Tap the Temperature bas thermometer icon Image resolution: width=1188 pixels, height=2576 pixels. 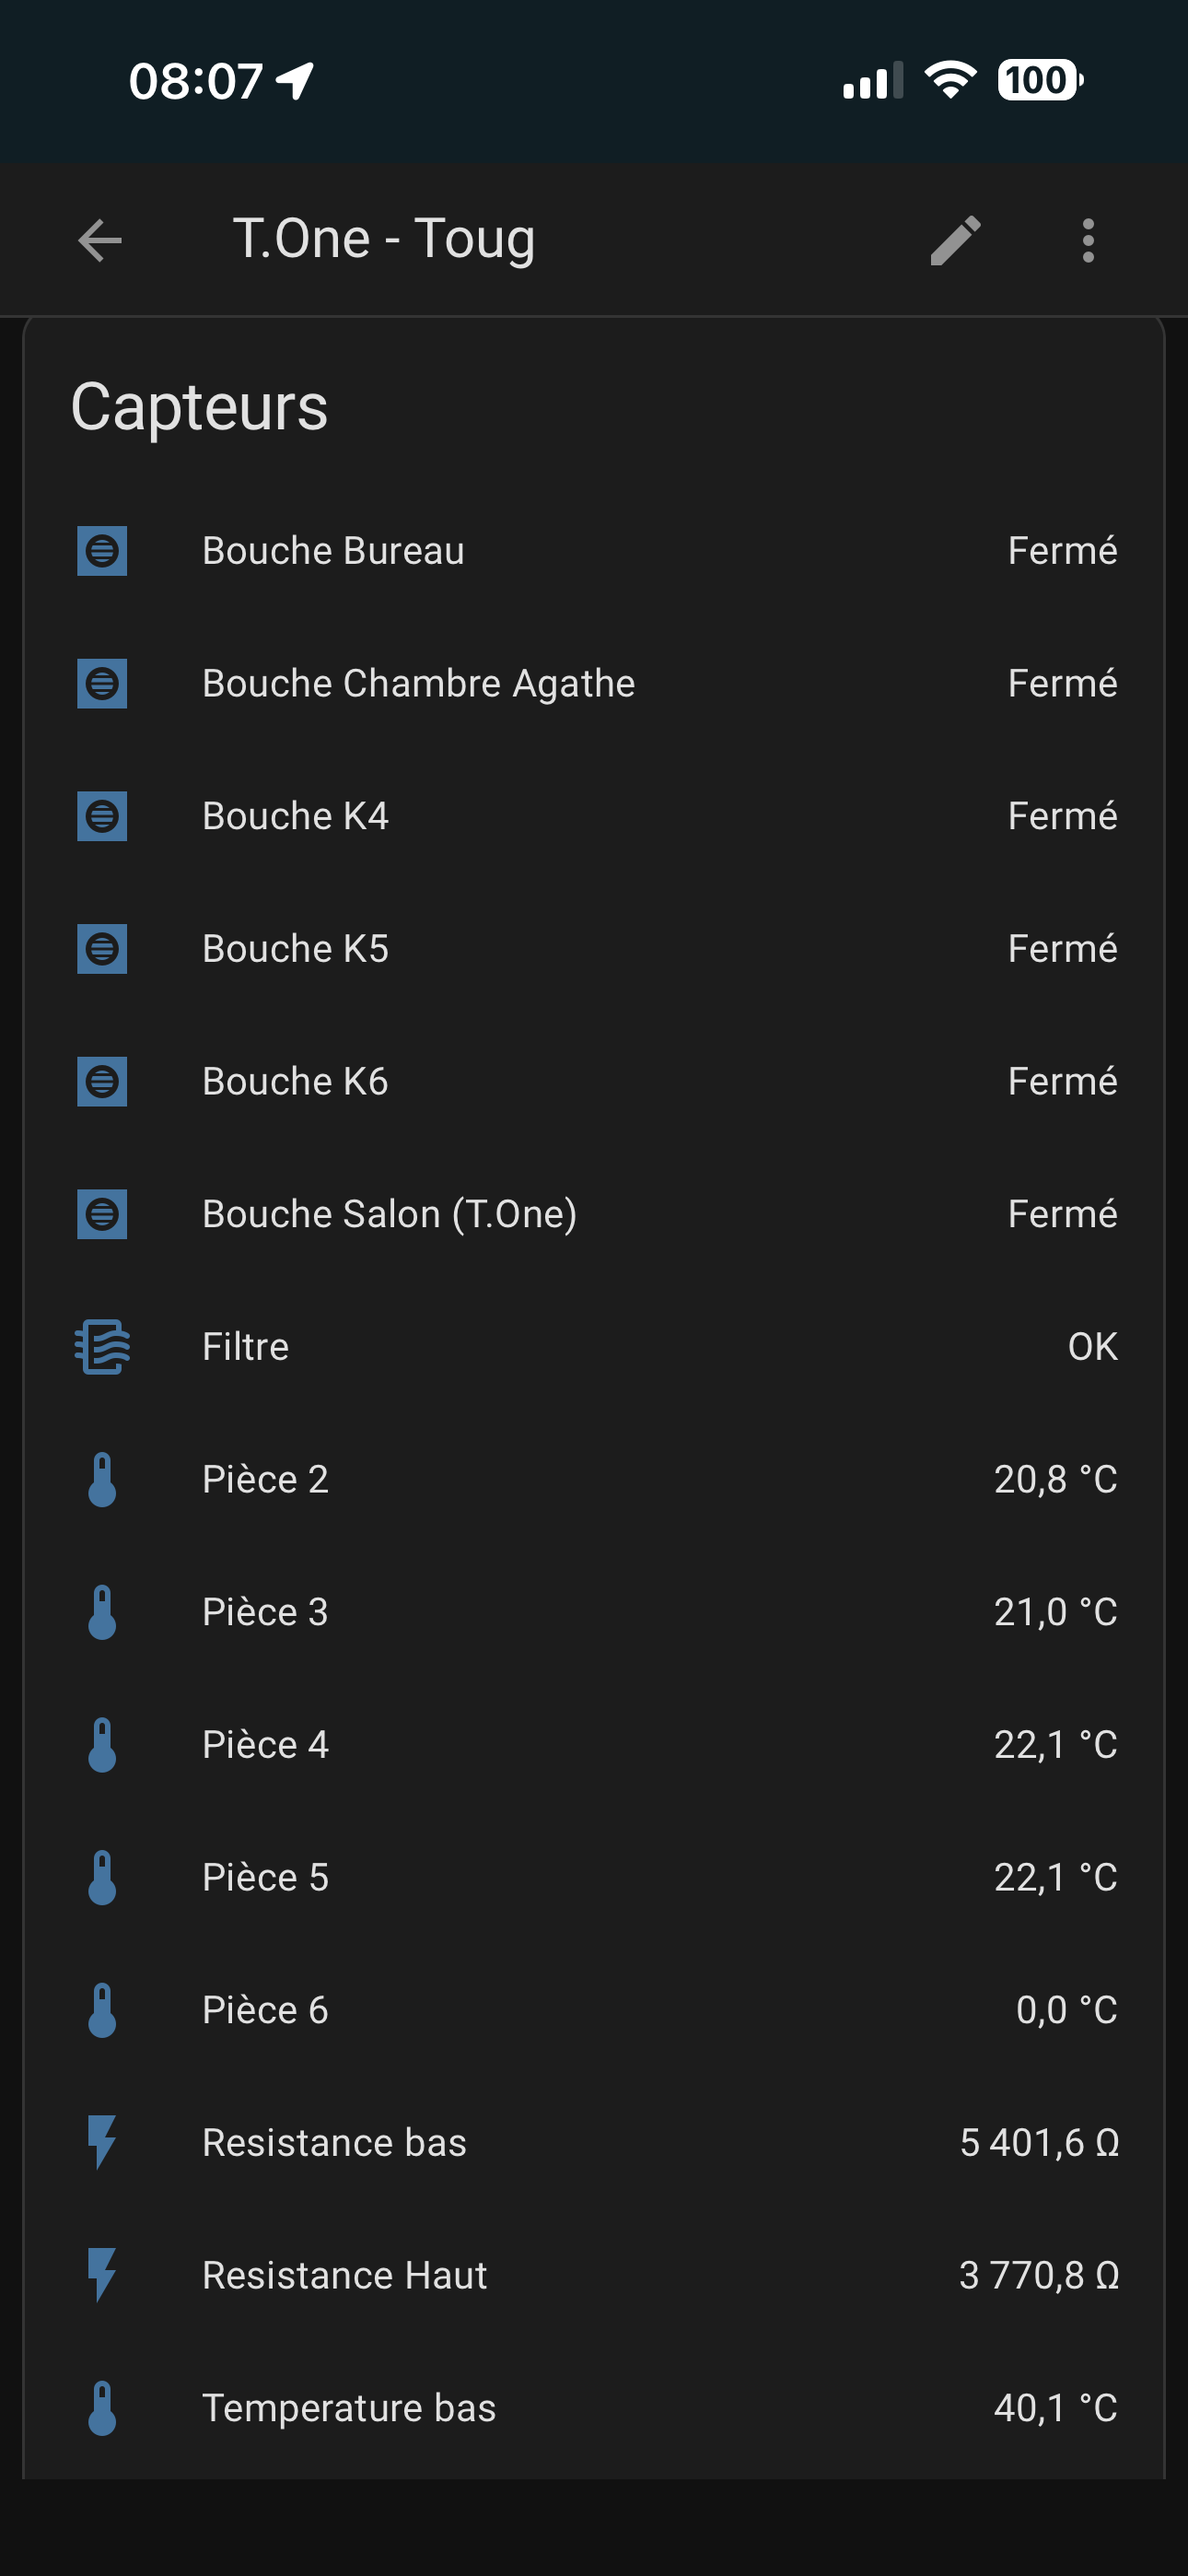point(102,2408)
